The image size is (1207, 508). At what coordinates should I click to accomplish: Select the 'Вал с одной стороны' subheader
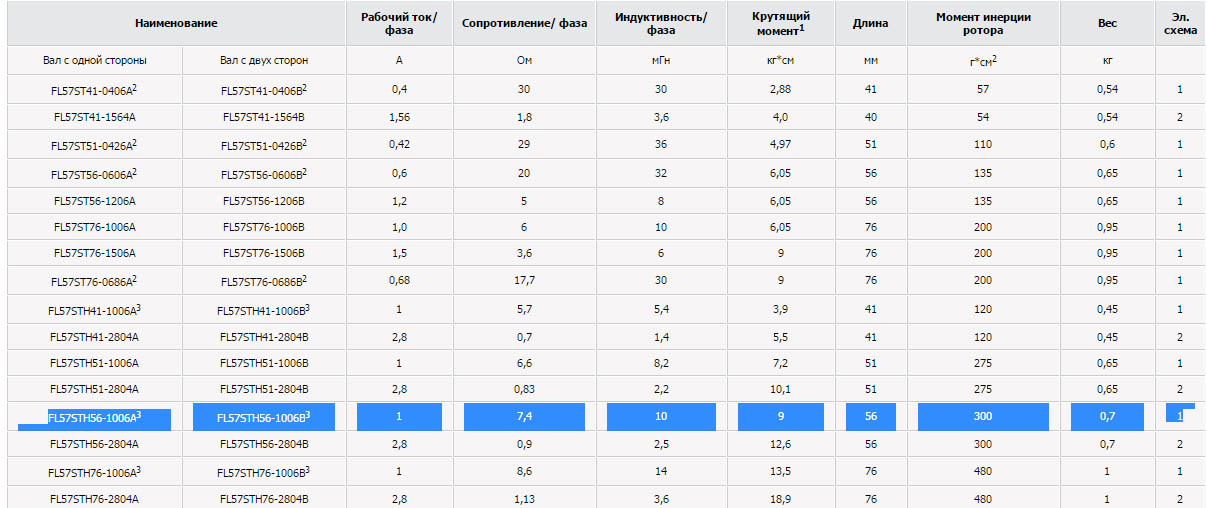95,60
